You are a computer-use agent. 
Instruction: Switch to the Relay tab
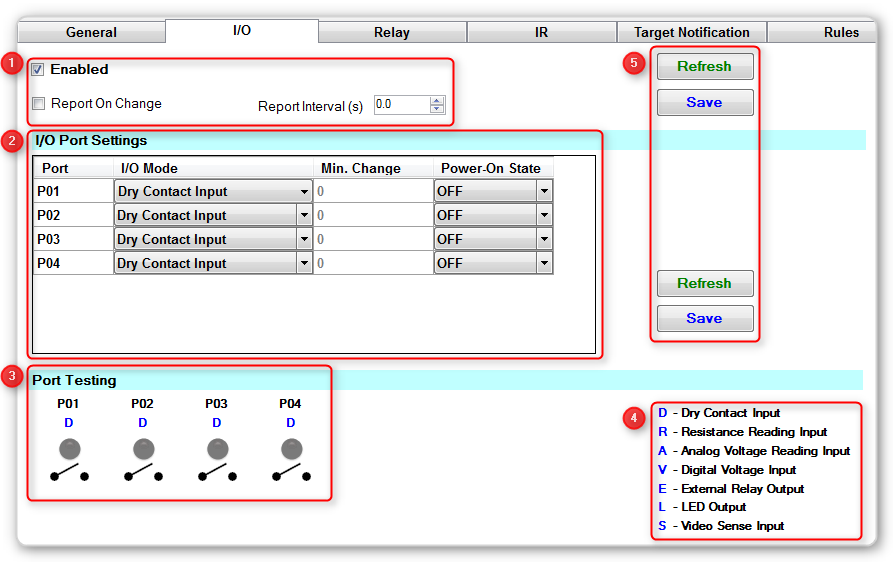click(392, 32)
